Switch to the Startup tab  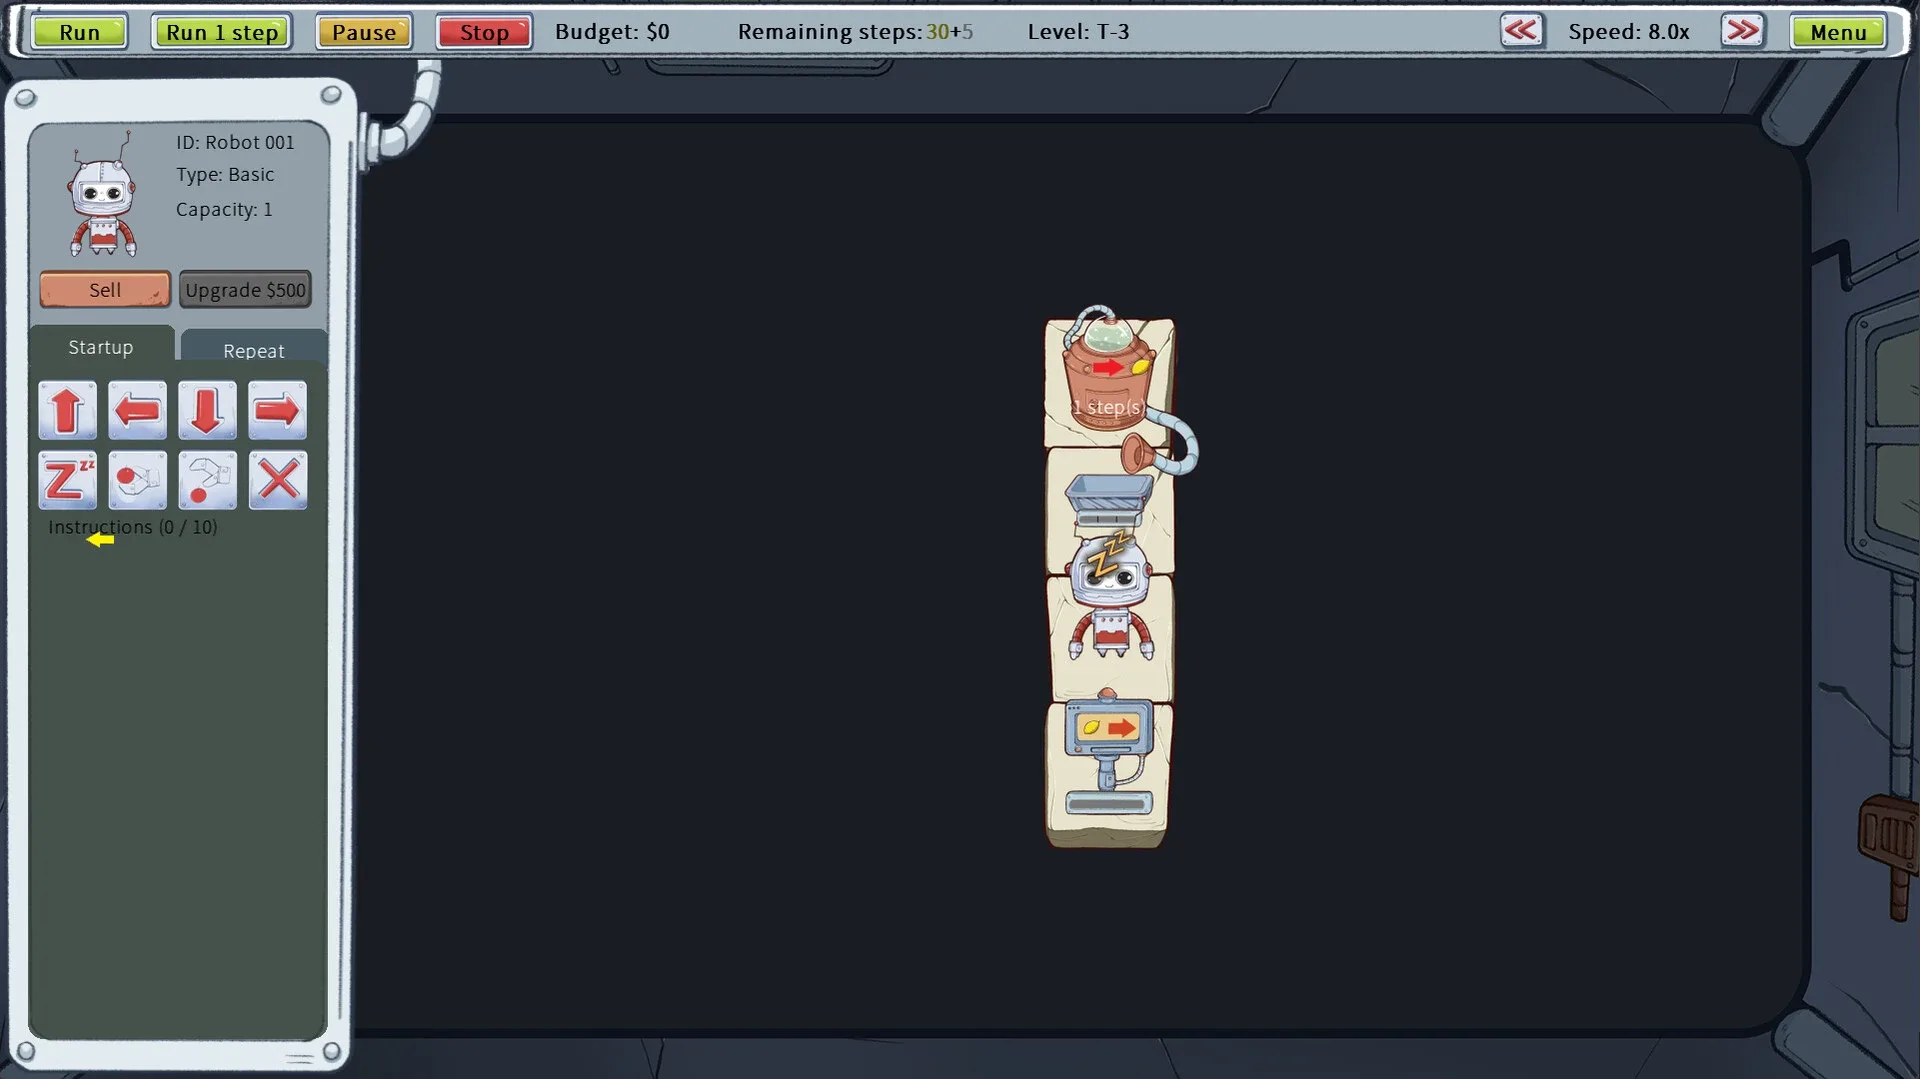tap(100, 347)
